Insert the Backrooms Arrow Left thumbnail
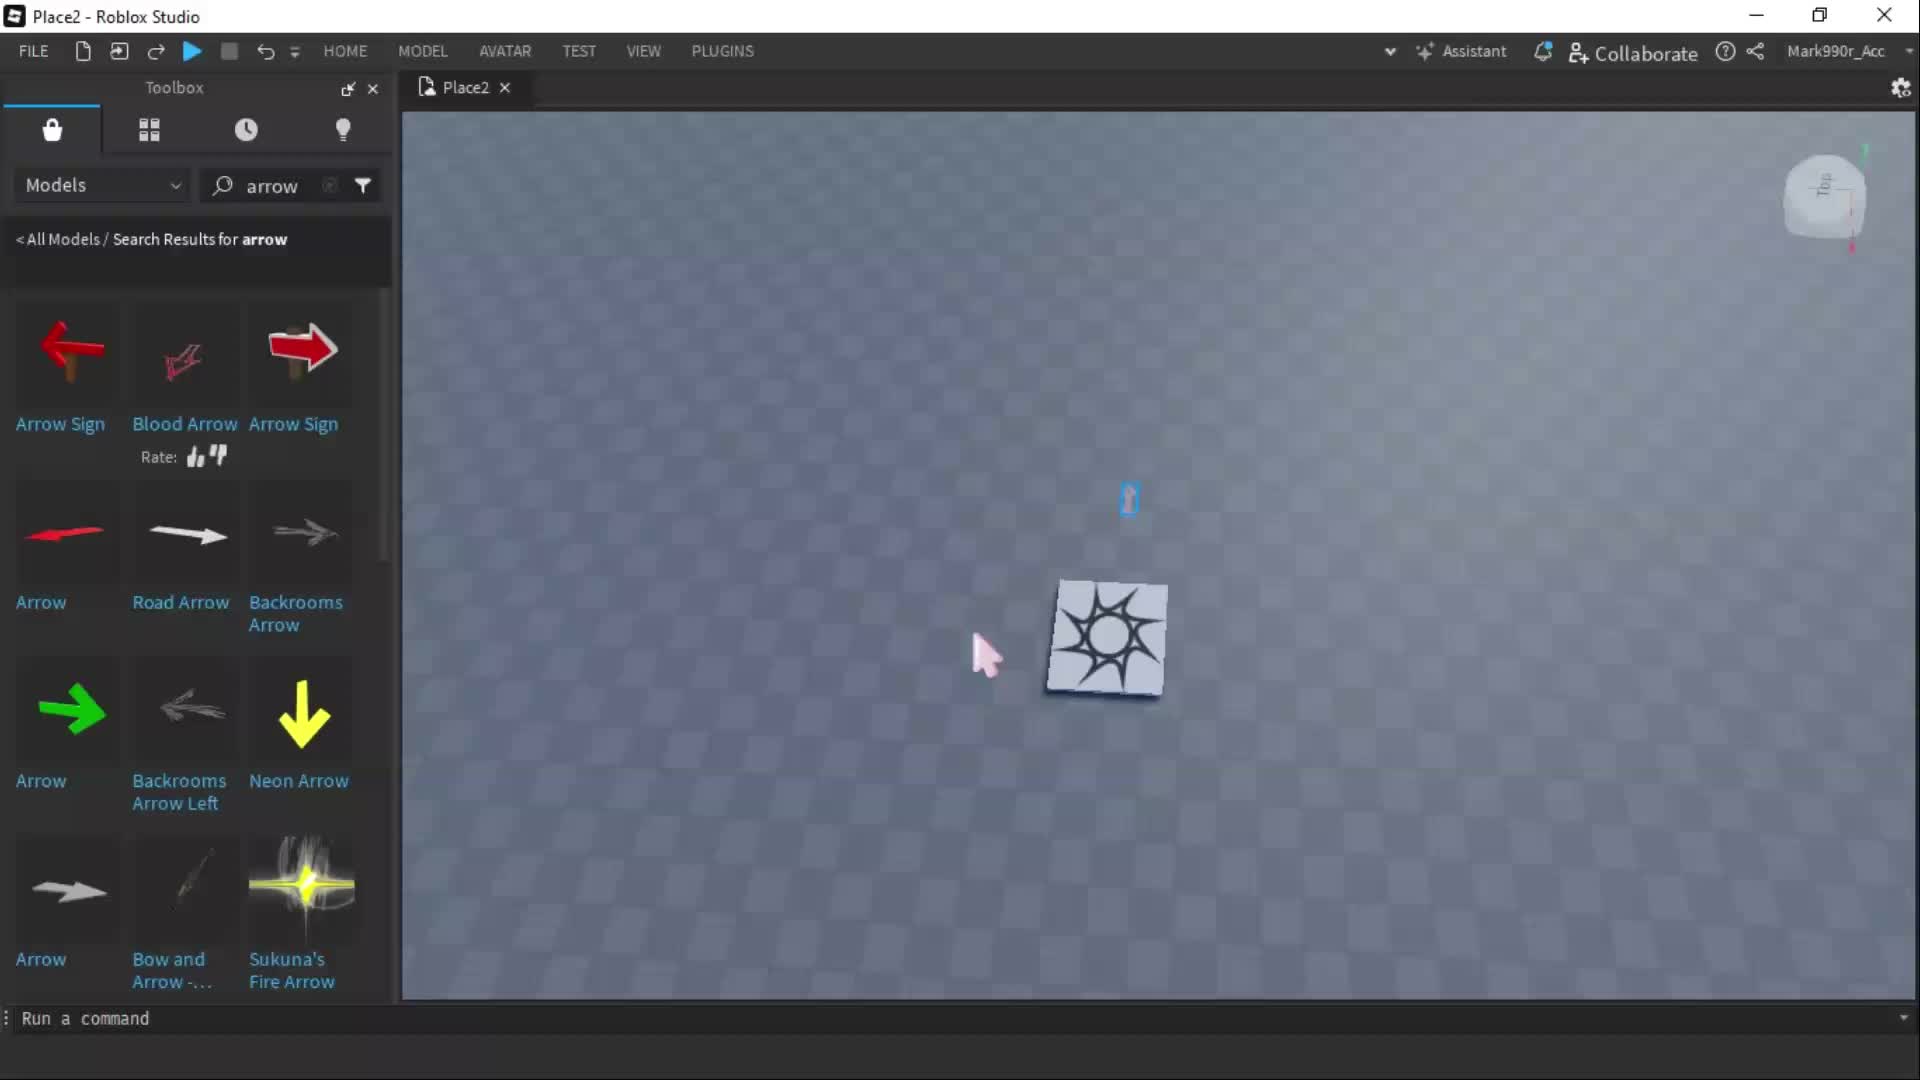Viewport: 1920px width, 1080px height. [185, 711]
